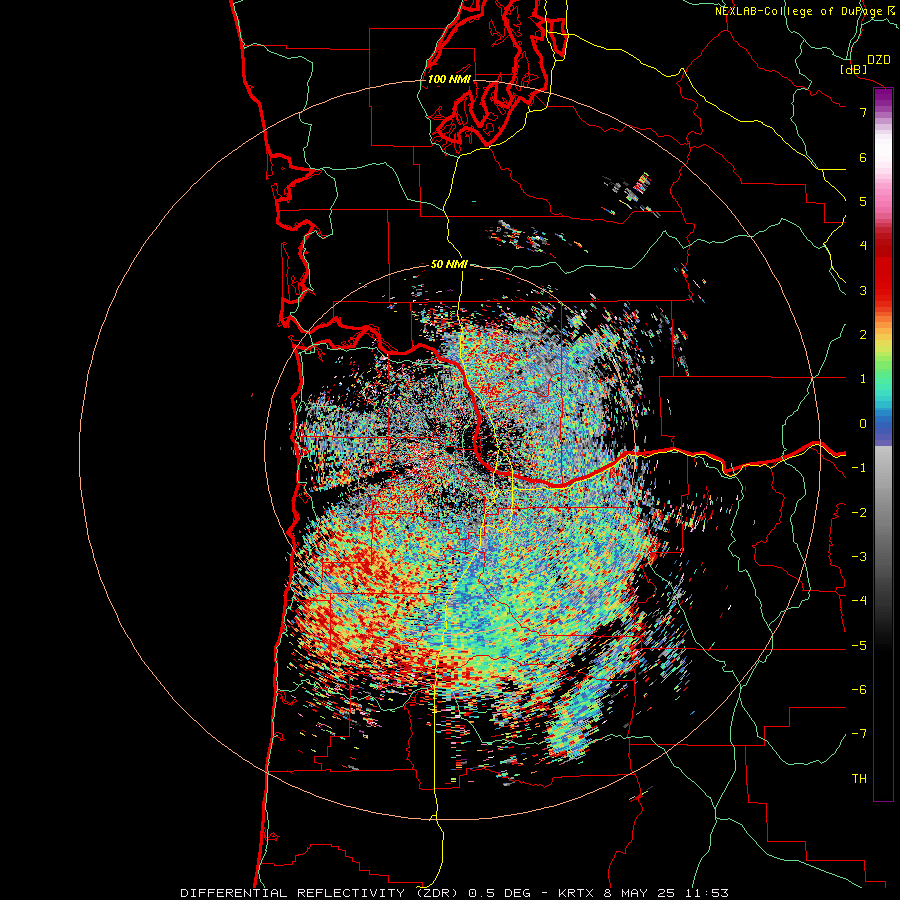This screenshot has width=900, height=900.
Task: Click the -6 value on the color scale
Action: click(859, 690)
